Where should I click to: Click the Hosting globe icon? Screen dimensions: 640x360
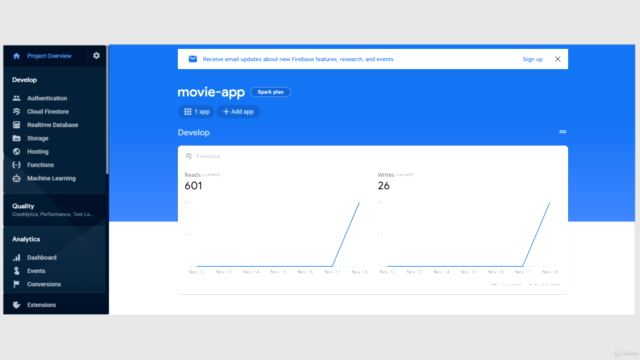tap(16, 151)
